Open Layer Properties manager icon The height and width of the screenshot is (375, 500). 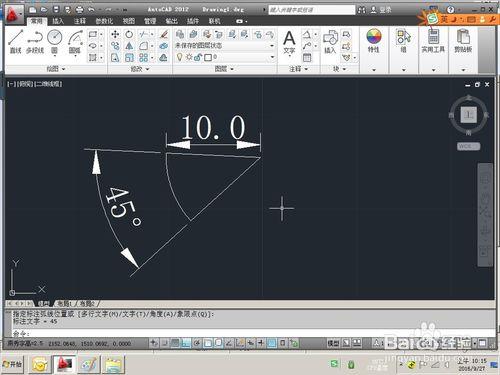click(x=180, y=34)
